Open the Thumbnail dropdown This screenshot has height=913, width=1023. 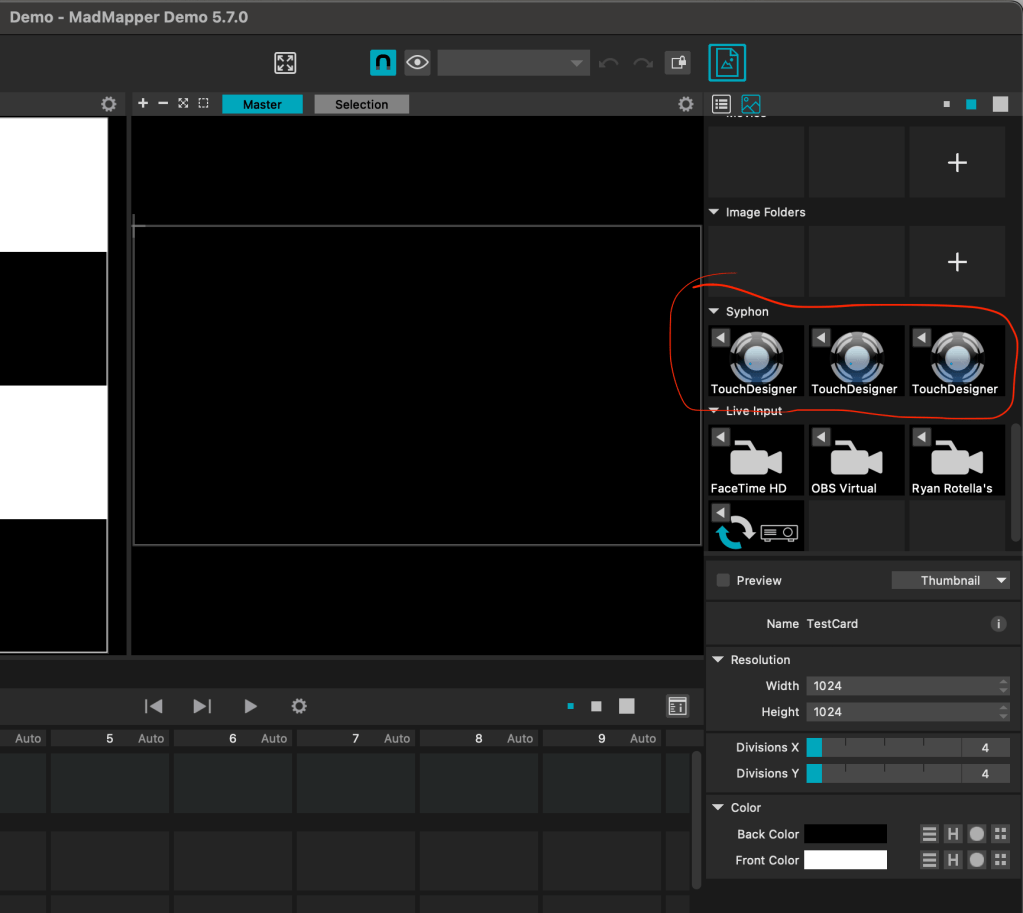[x=950, y=581]
